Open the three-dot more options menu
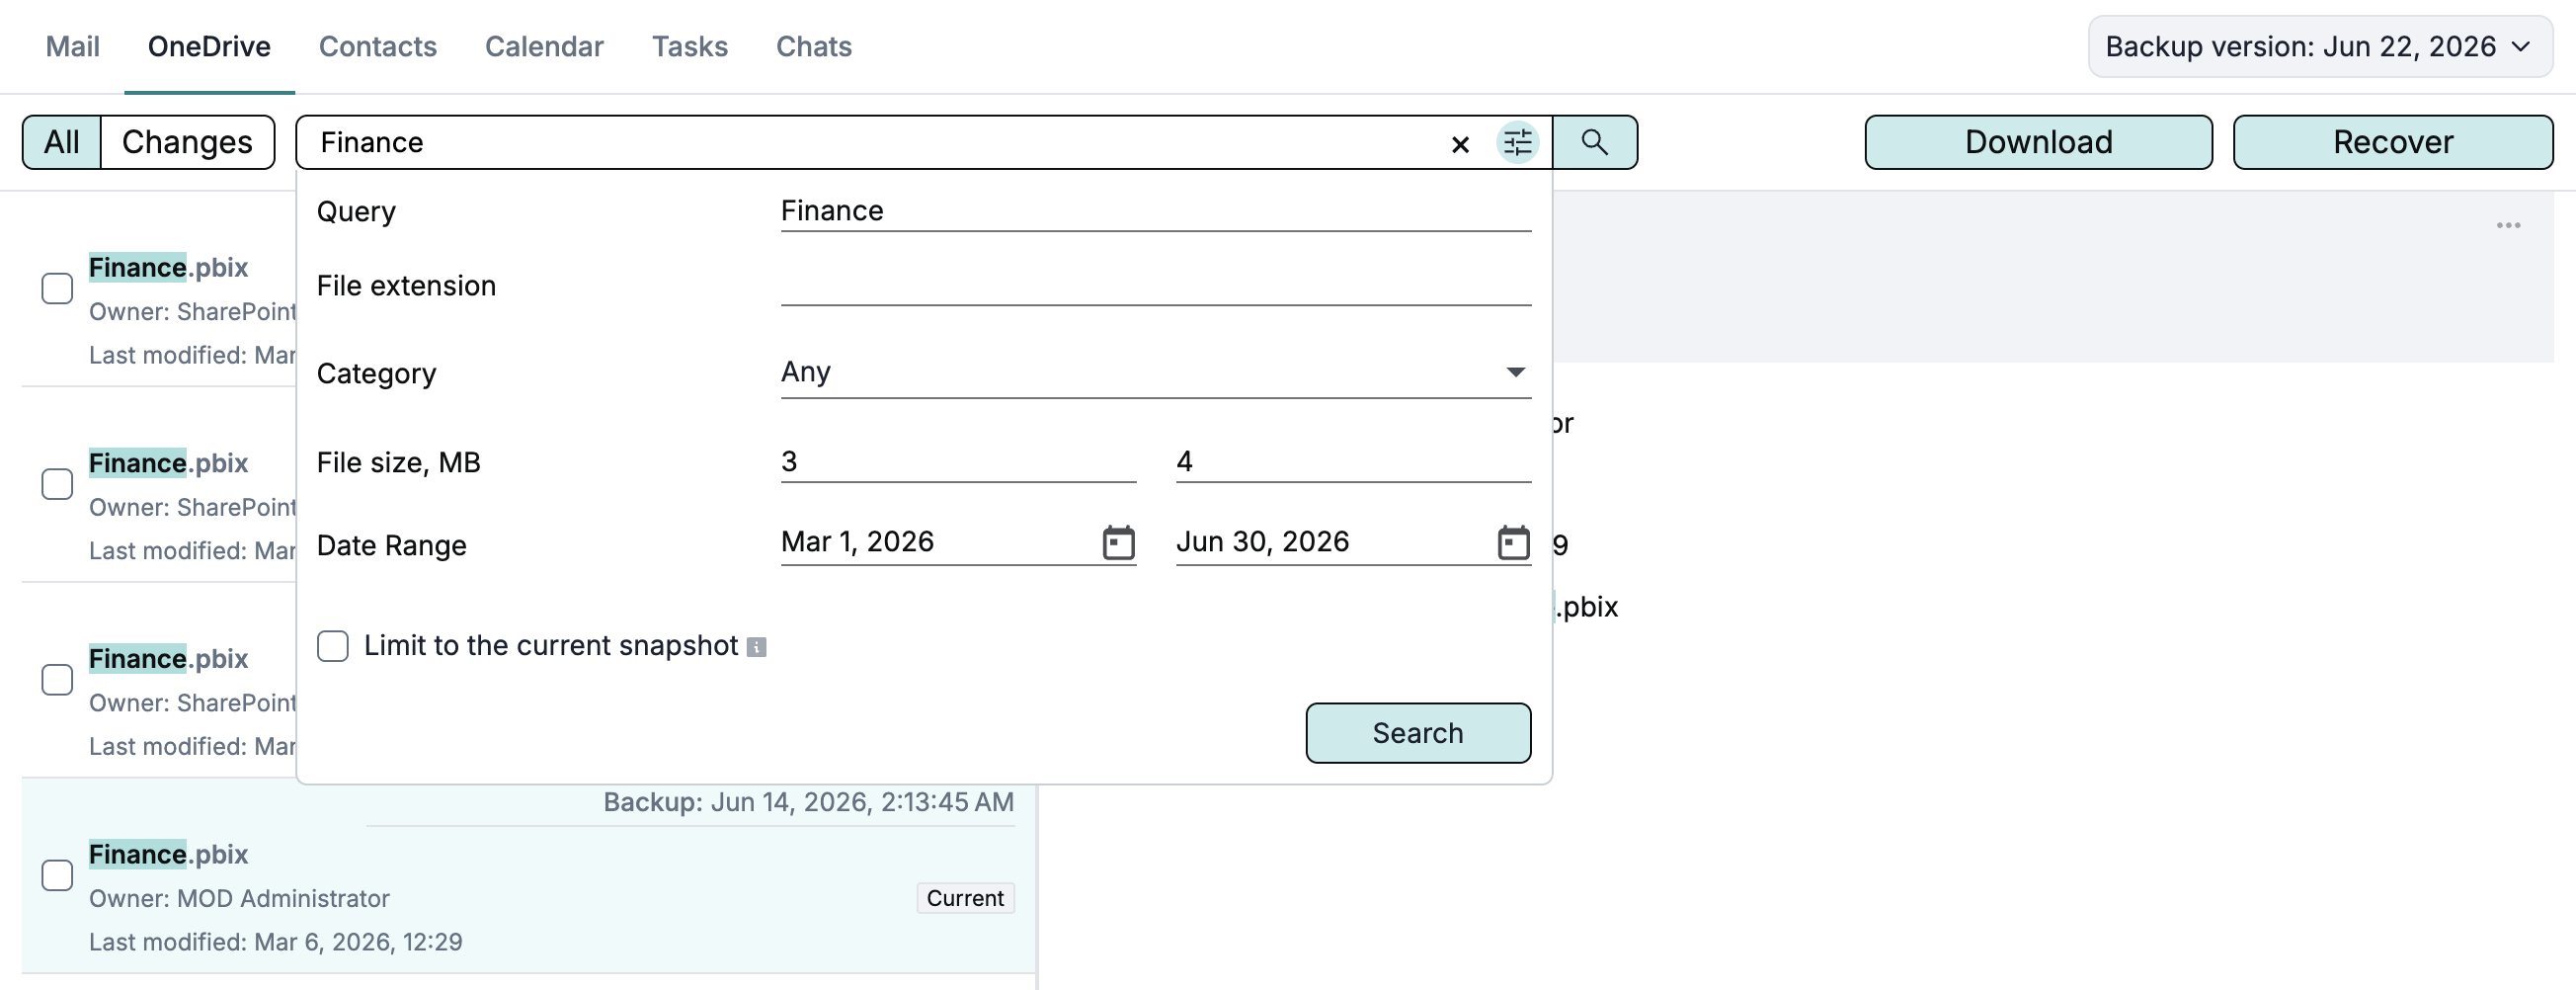Image resolution: width=2576 pixels, height=990 pixels. (2508, 226)
